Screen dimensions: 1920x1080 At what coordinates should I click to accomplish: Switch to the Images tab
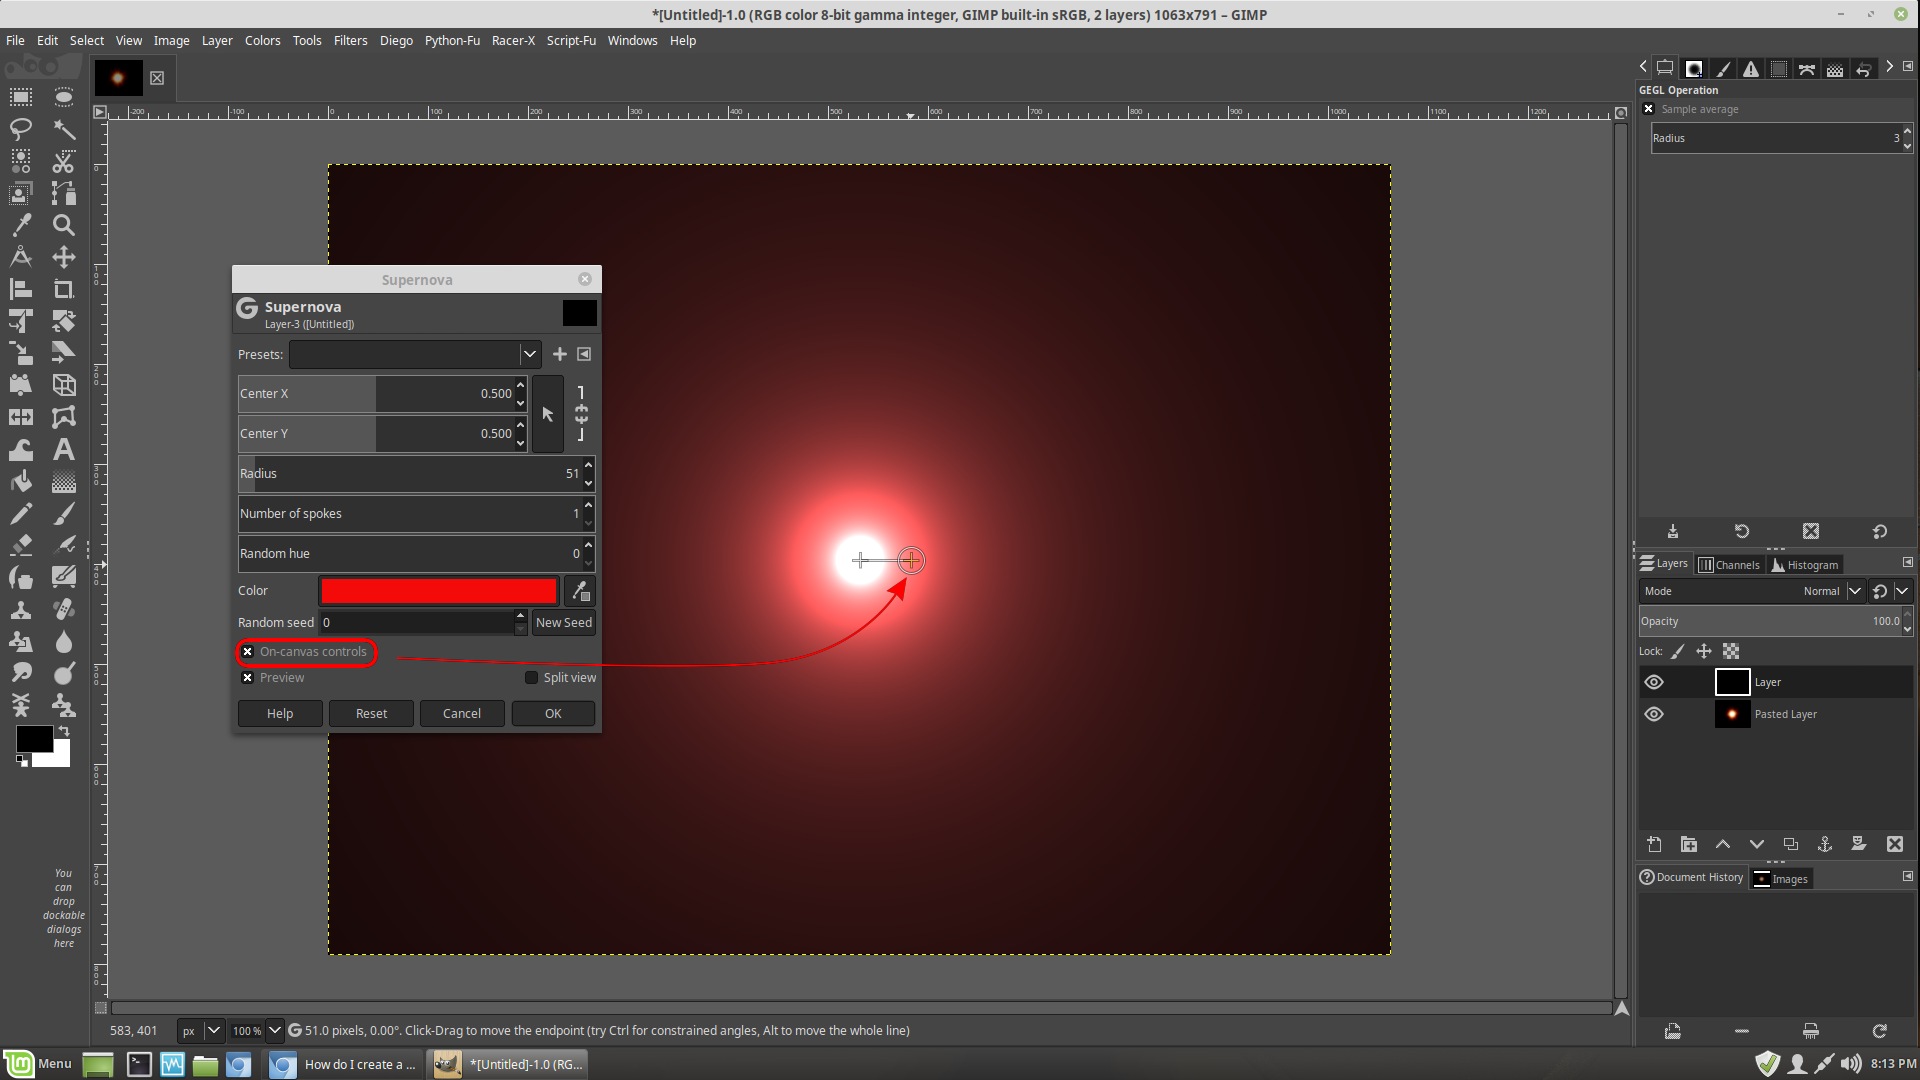pos(1780,879)
